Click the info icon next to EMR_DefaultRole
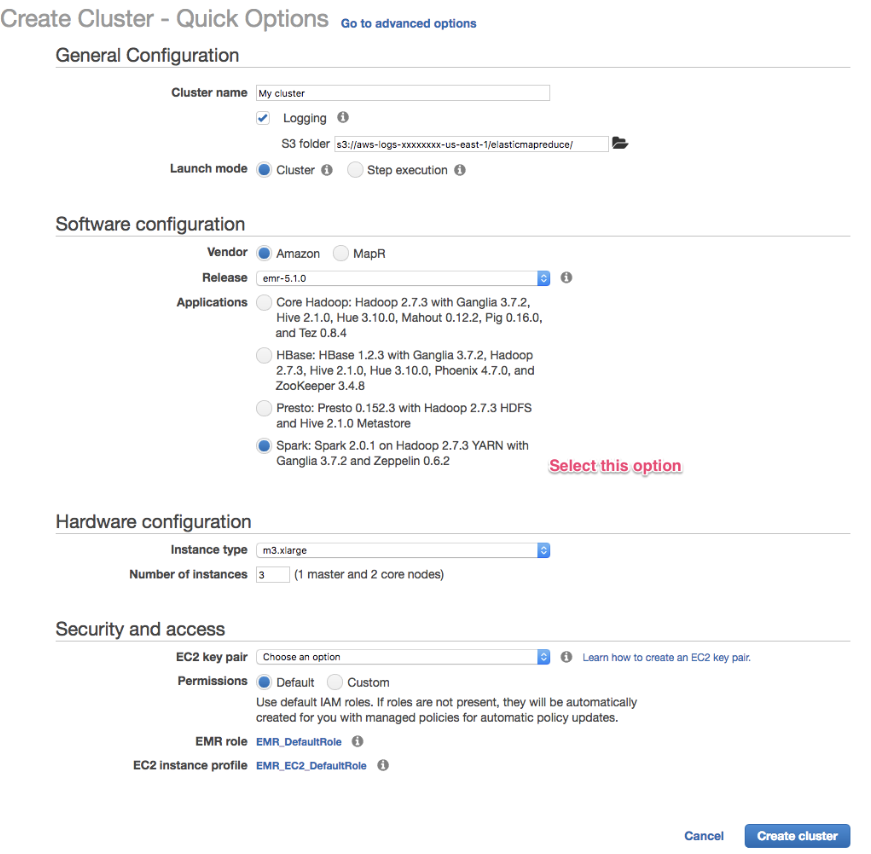Image resolution: width=871 pixels, height=854 pixels. click(x=357, y=742)
